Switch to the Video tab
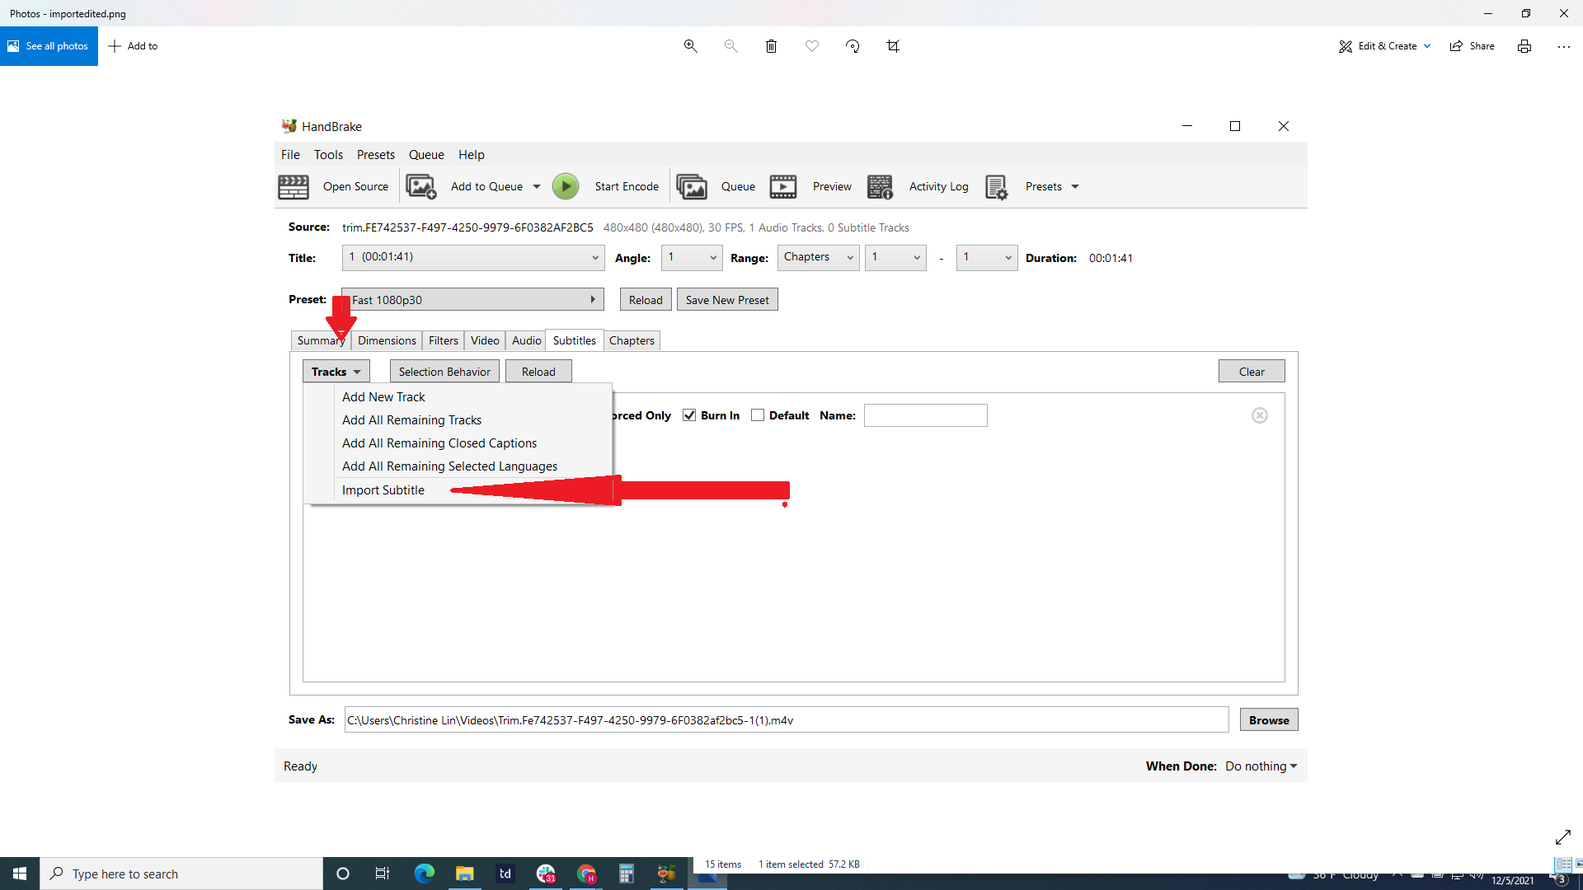 pyautogui.click(x=485, y=340)
